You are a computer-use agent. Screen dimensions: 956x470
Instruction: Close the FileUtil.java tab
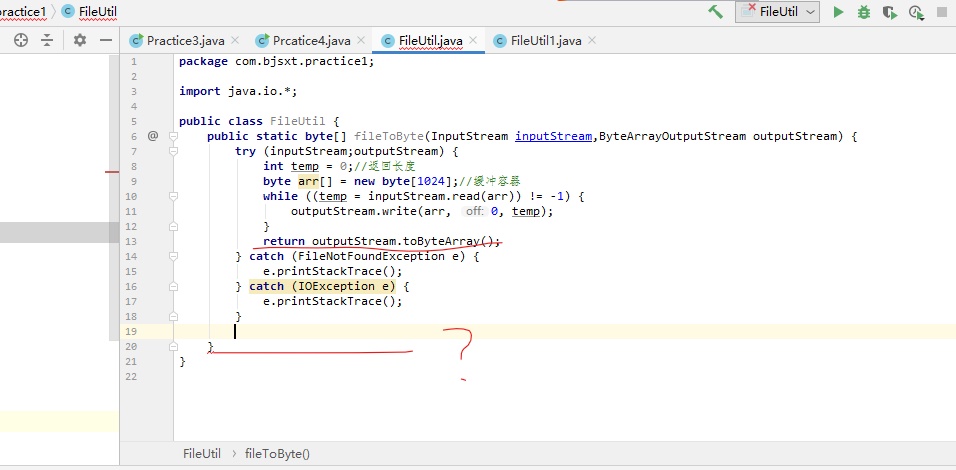473,41
